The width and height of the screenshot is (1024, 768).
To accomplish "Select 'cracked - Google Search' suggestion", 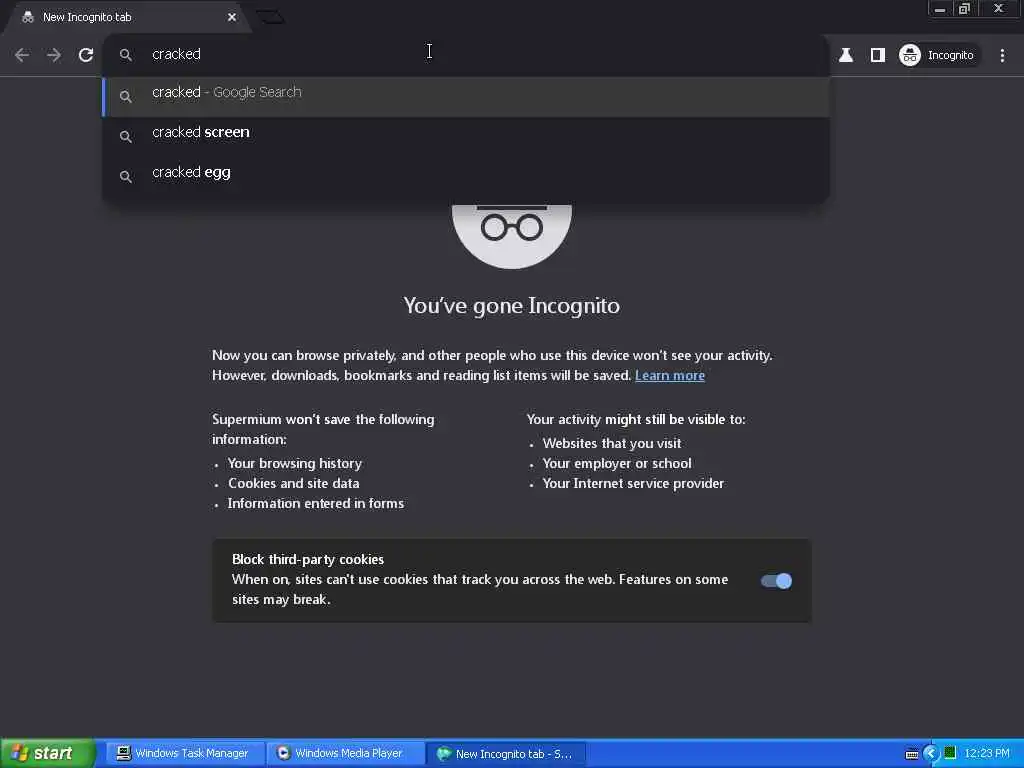I will [466, 96].
